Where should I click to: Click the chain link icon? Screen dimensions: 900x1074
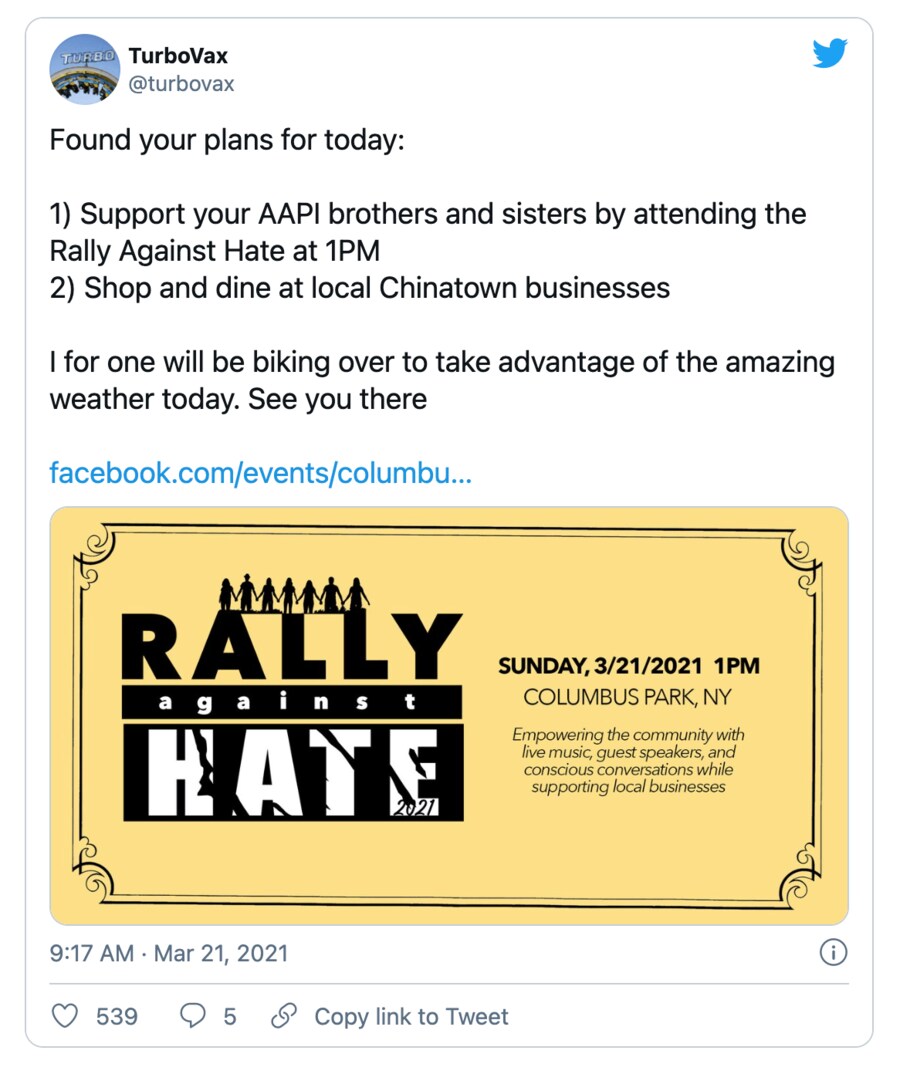coord(285,1016)
